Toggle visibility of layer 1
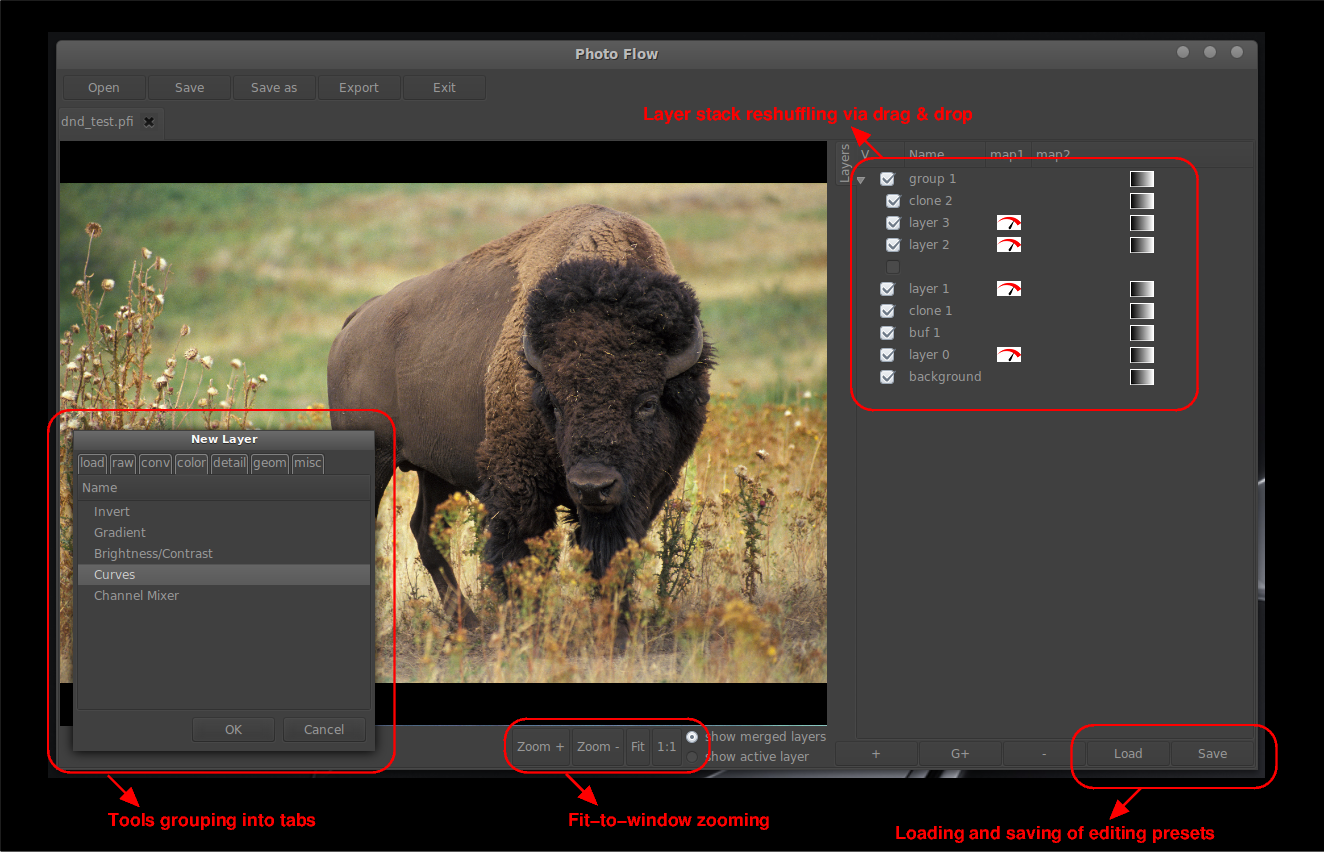This screenshot has height=852, width=1325. [887, 289]
